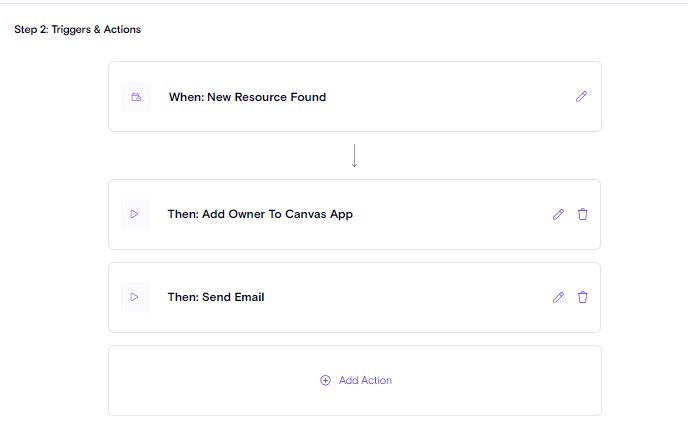Select the 'When: New Resource Found' label
This screenshot has width=688, height=441.
point(247,97)
